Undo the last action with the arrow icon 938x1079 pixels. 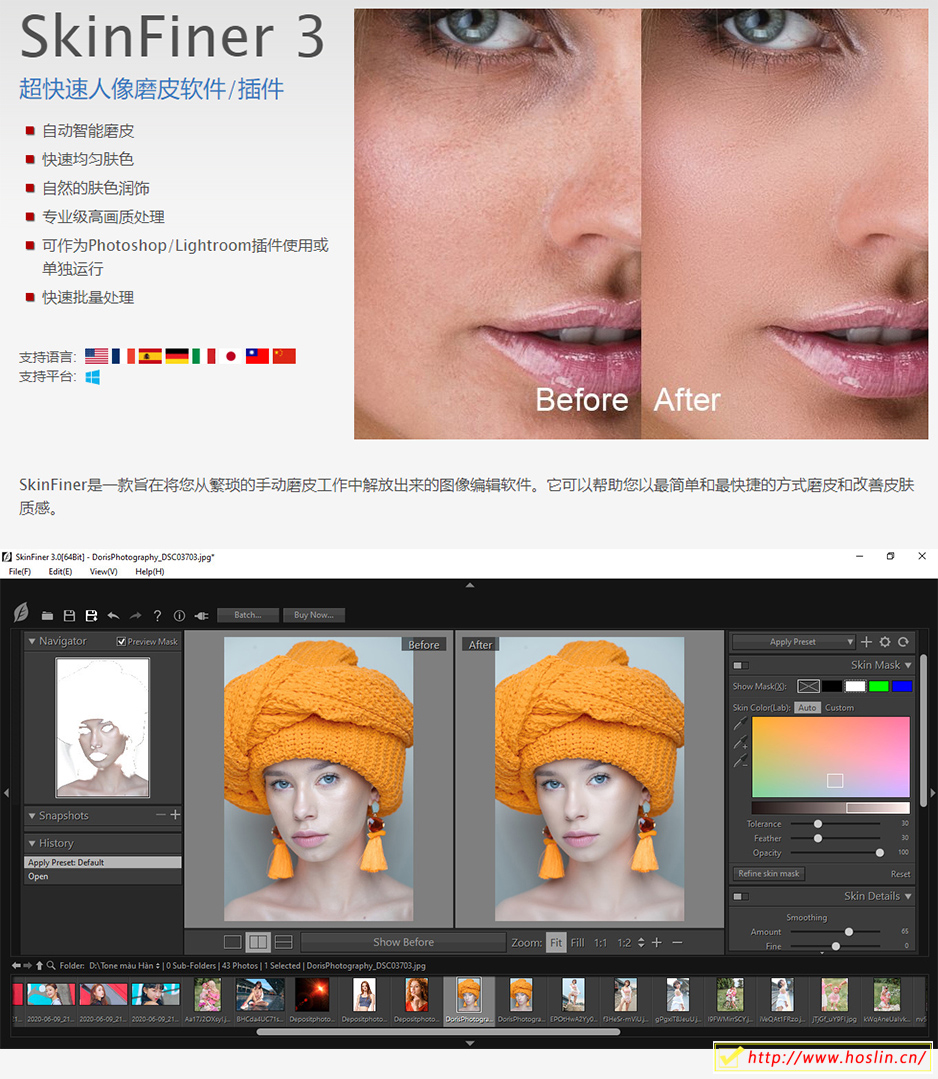tap(114, 615)
